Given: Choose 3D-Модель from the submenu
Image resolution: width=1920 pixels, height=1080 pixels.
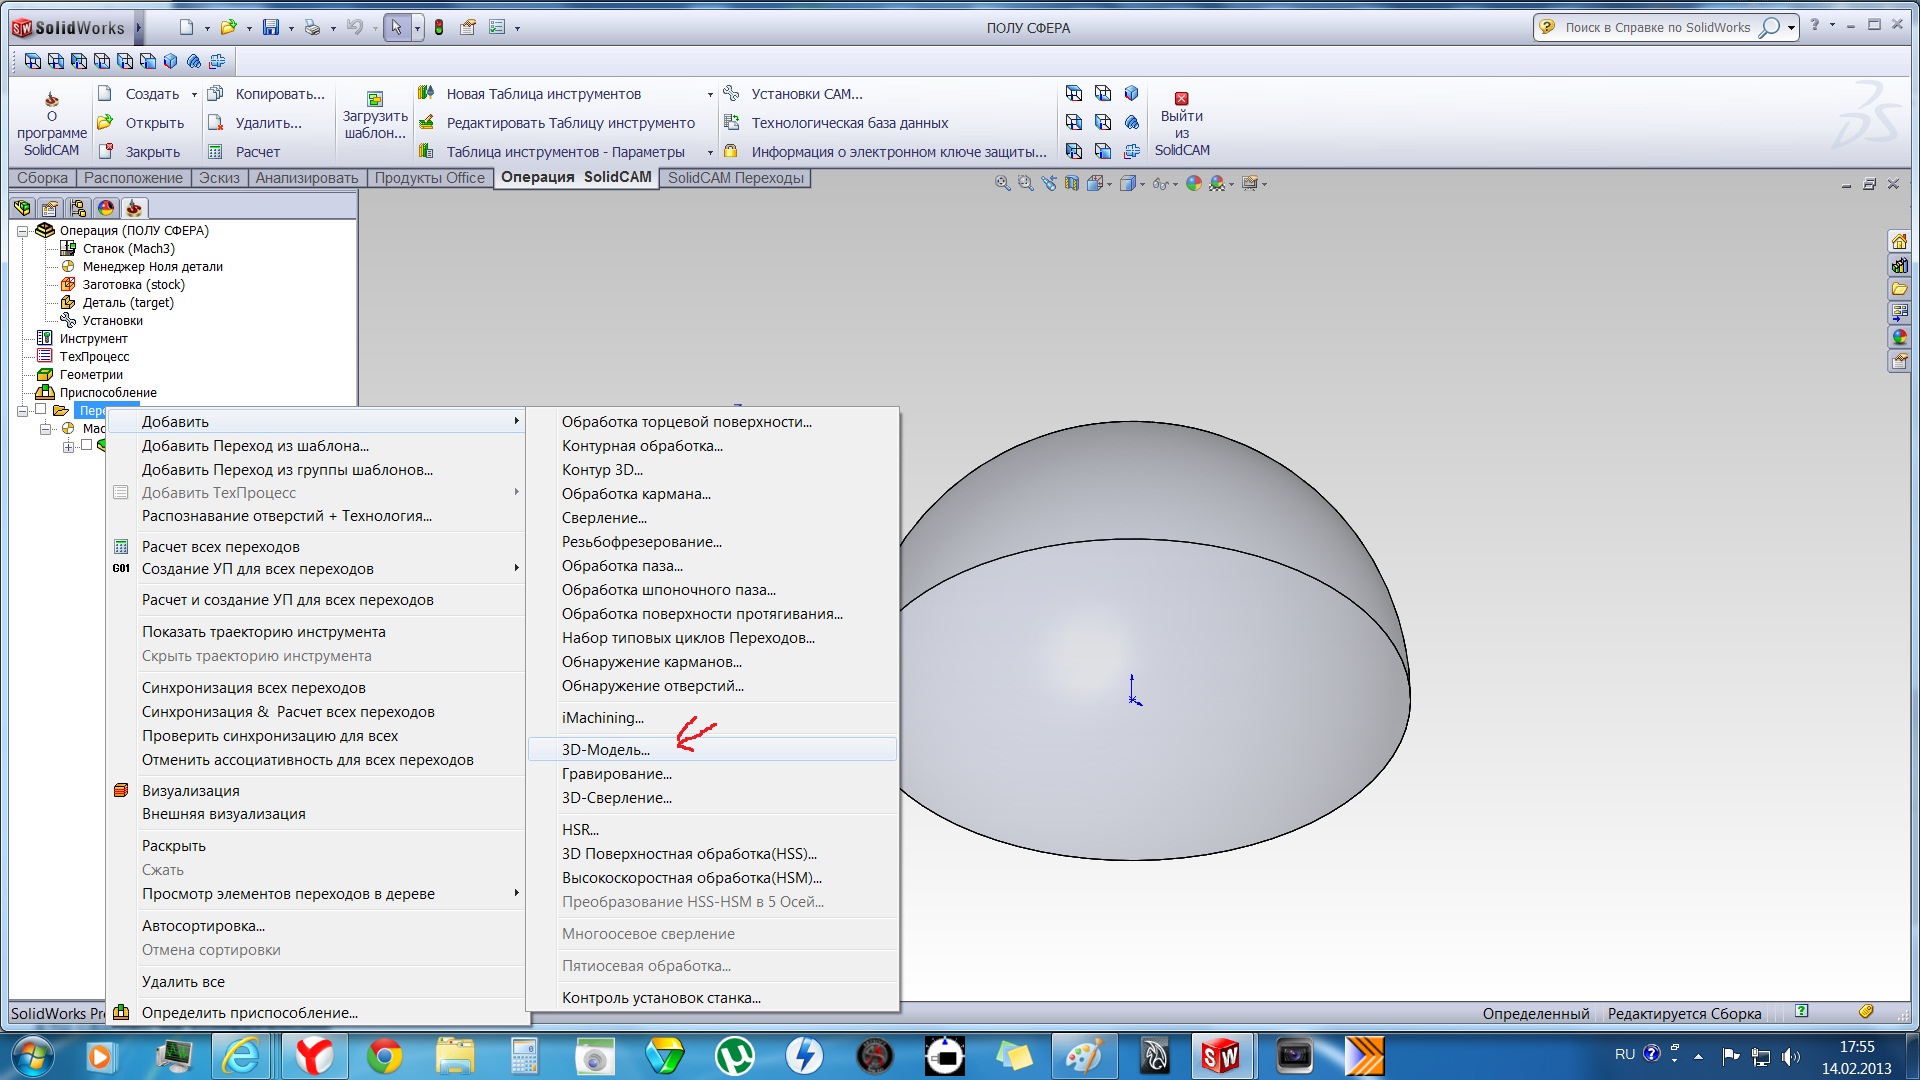Looking at the screenshot, I should click(x=605, y=750).
